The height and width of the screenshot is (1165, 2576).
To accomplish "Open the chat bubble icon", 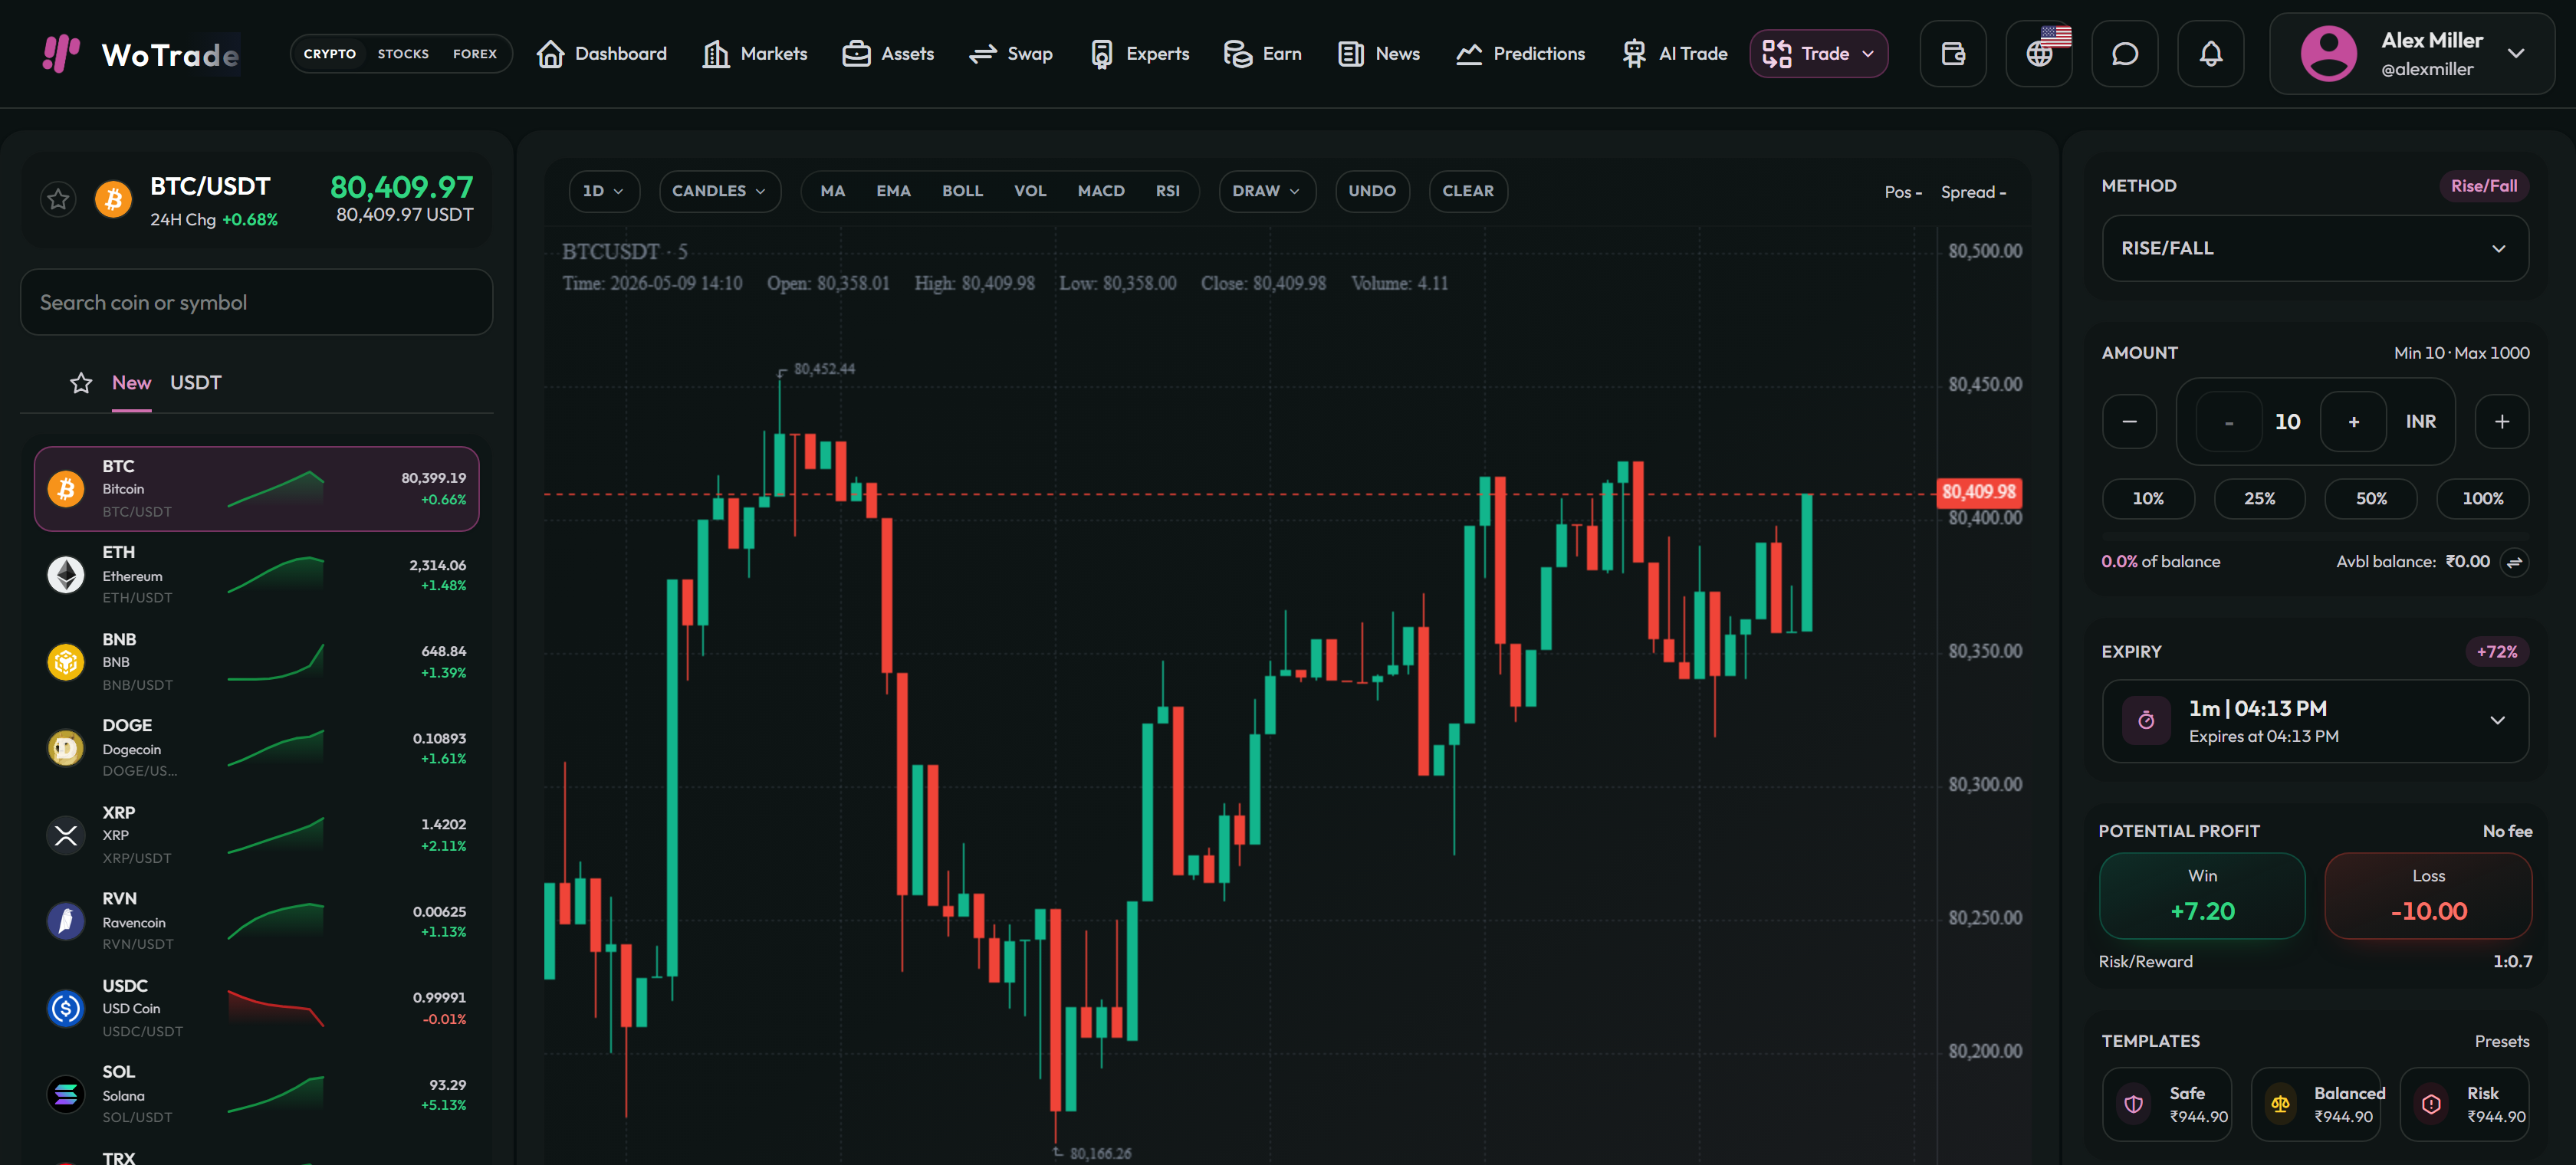I will pos(2124,54).
